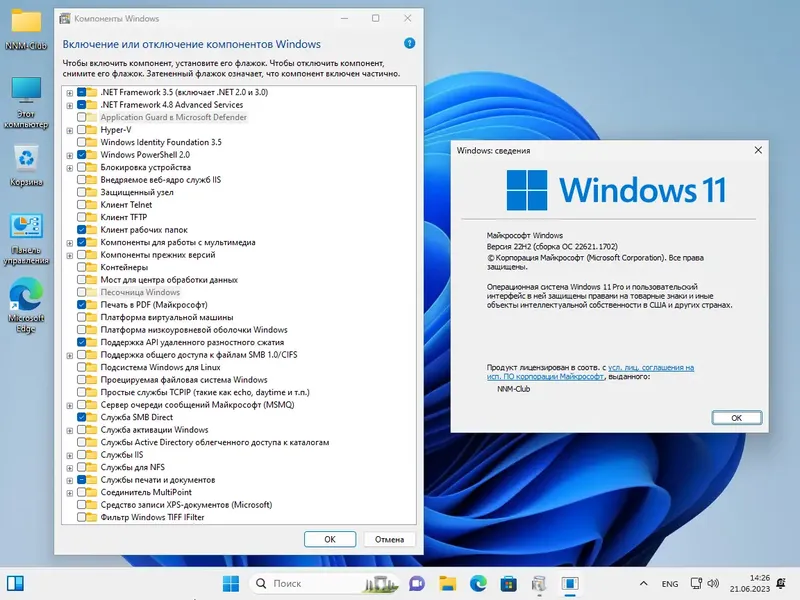Image resolution: width=800 pixels, height=600 pixels.
Task: Switch the ENG input language indicator
Action: [x=670, y=584]
